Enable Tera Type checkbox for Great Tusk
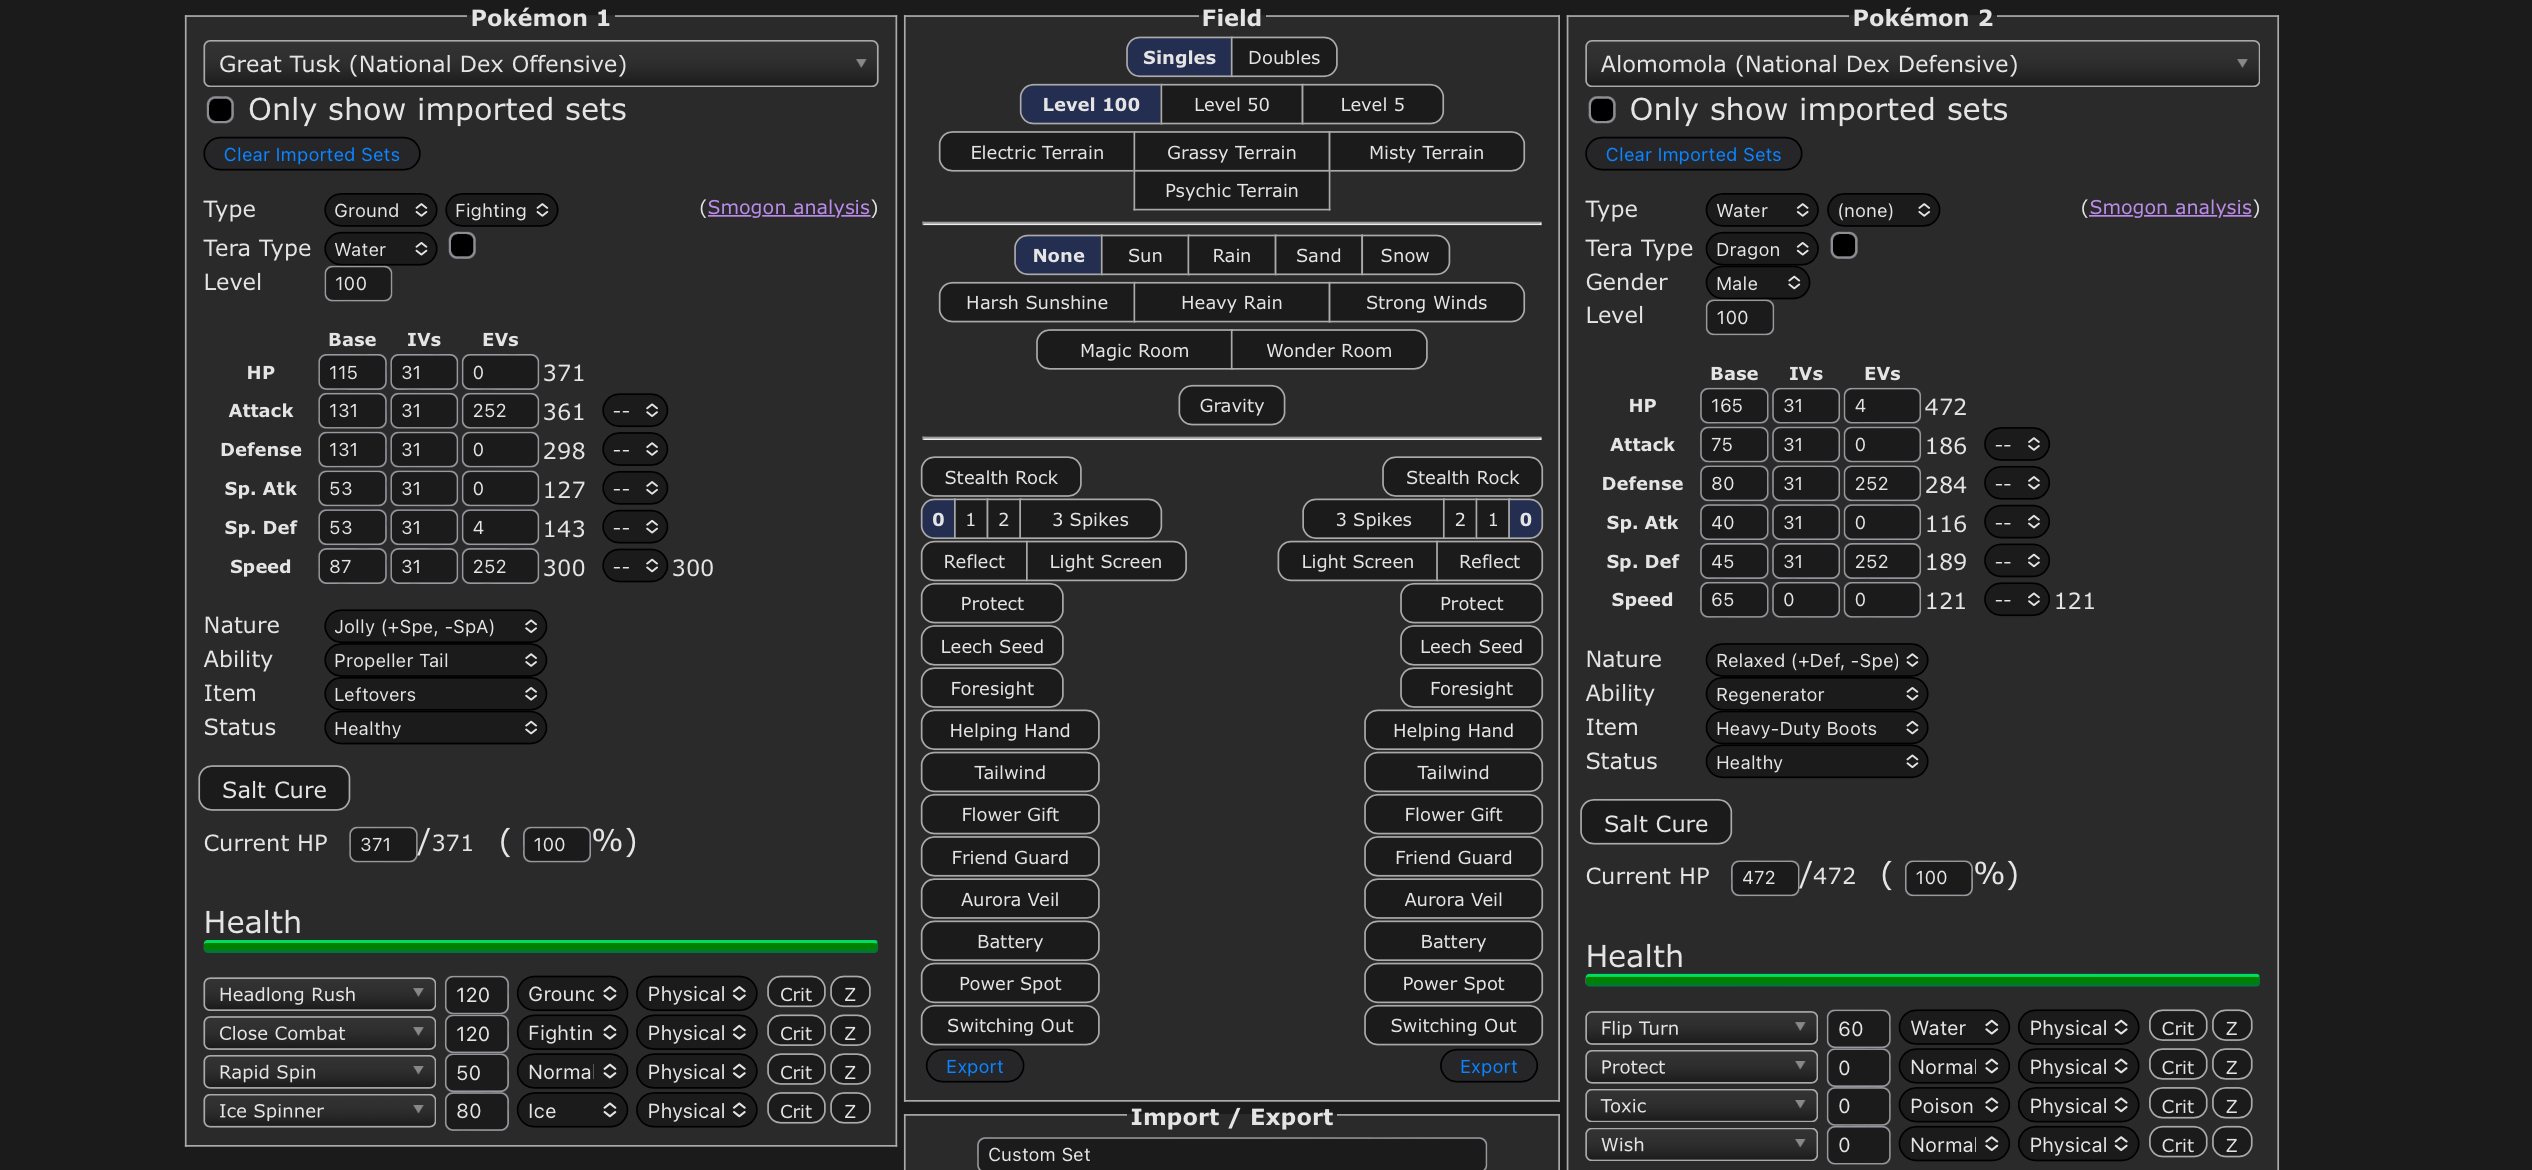The image size is (2532, 1170). pos(462,246)
